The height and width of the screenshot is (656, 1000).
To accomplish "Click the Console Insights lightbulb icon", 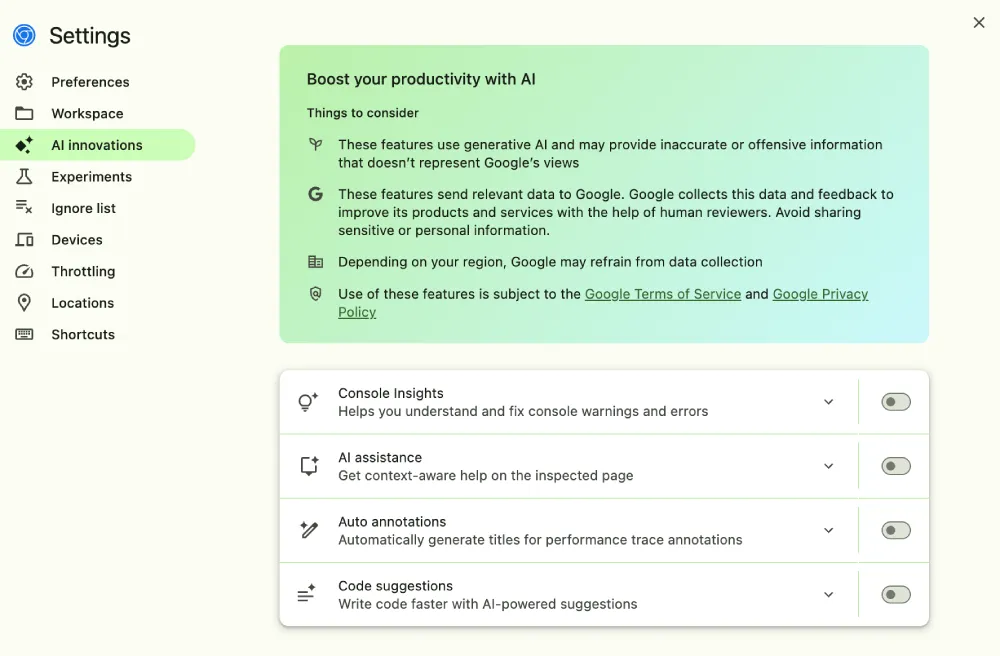I will point(308,402).
